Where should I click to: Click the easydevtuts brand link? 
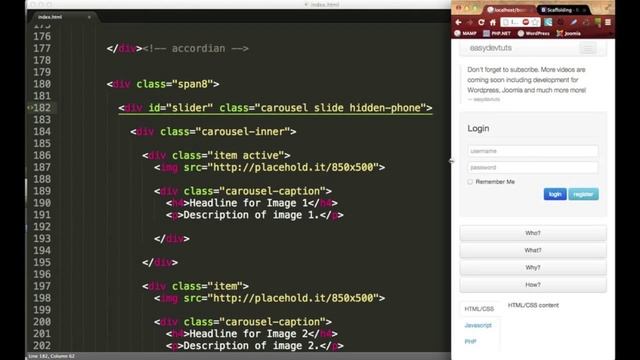[490, 48]
